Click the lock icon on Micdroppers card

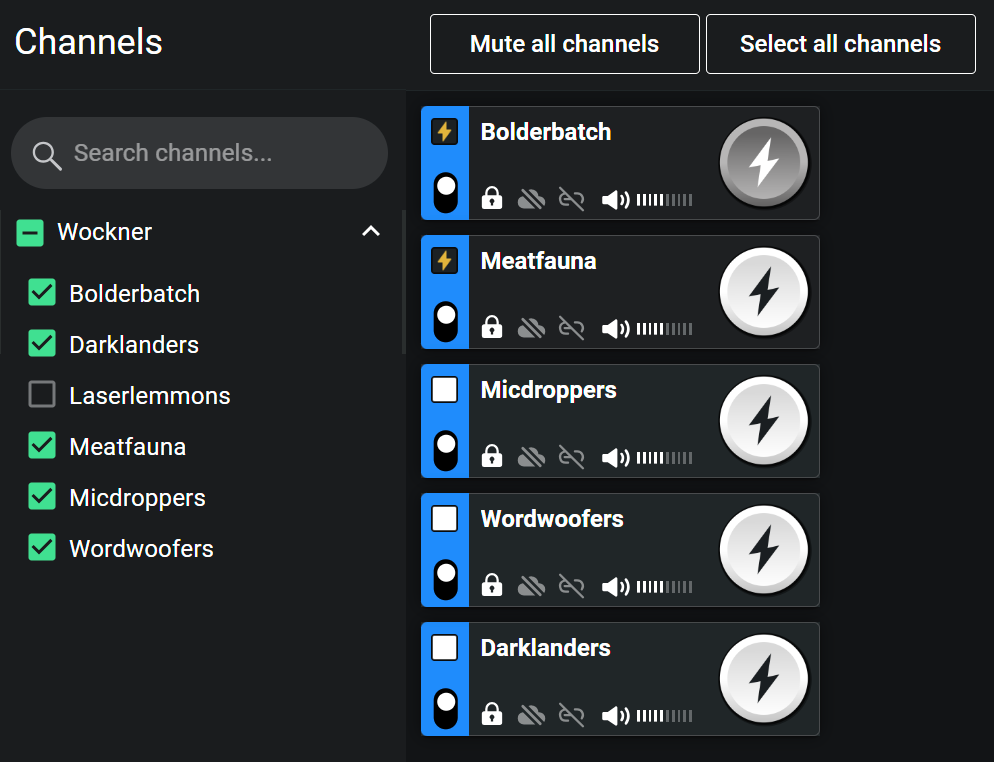(491, 456)
